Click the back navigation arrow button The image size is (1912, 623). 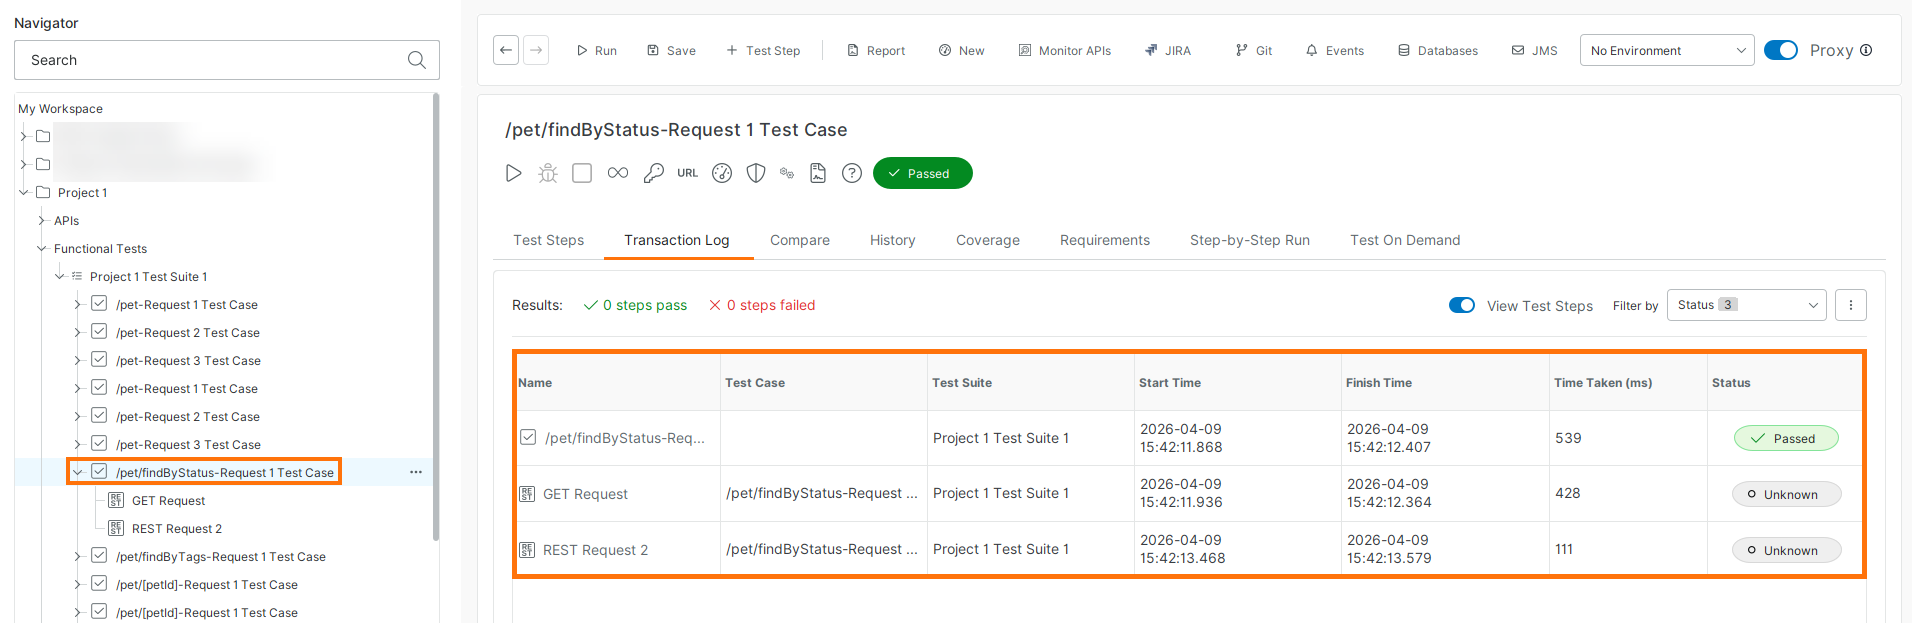coord(506,50)
